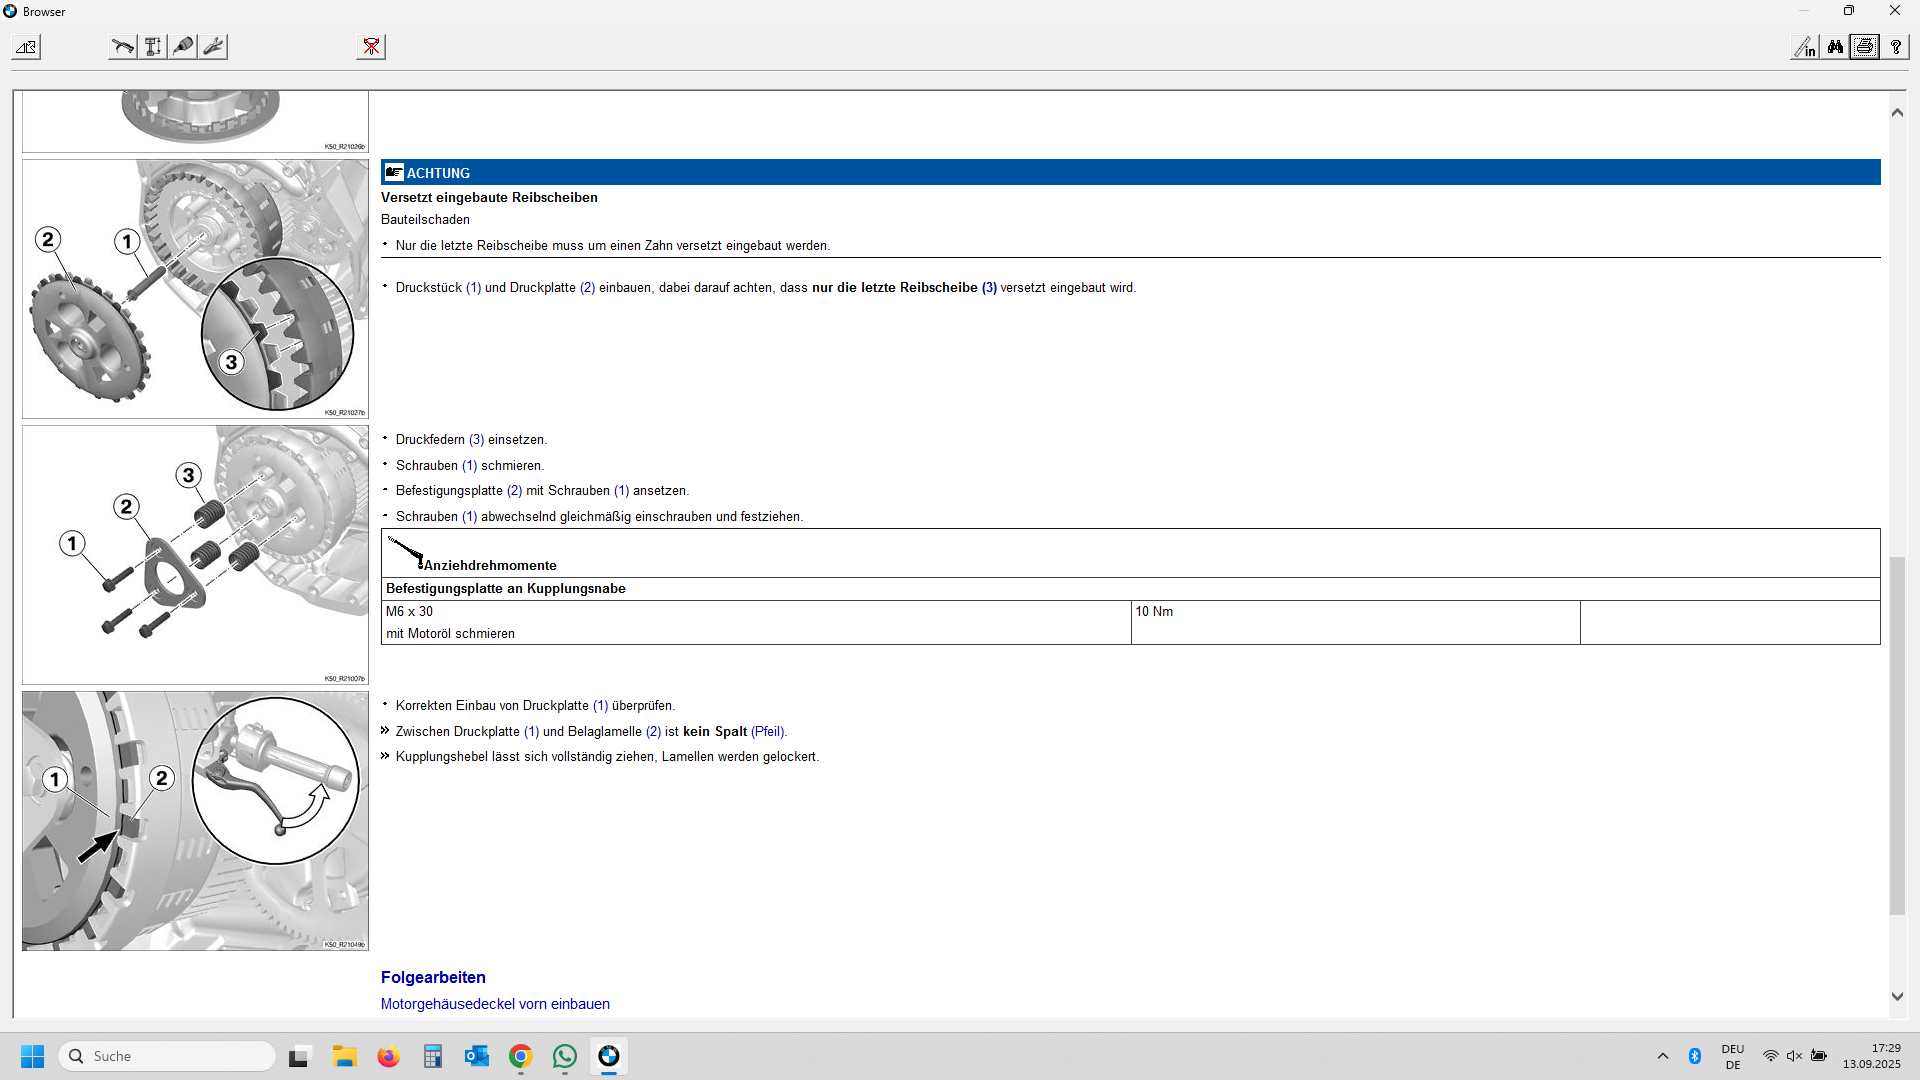Open search with the binoculars icon
The image size is (1920, 1080).
pyautogui.click(x=1835, y=47)
